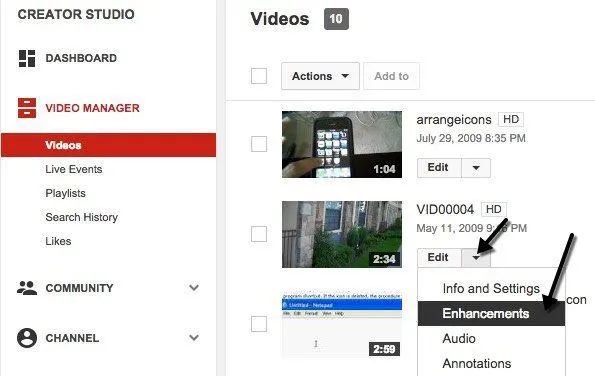Check the arrangeicons video checkbox
The image size is (595, 376).
coord(259,144)
